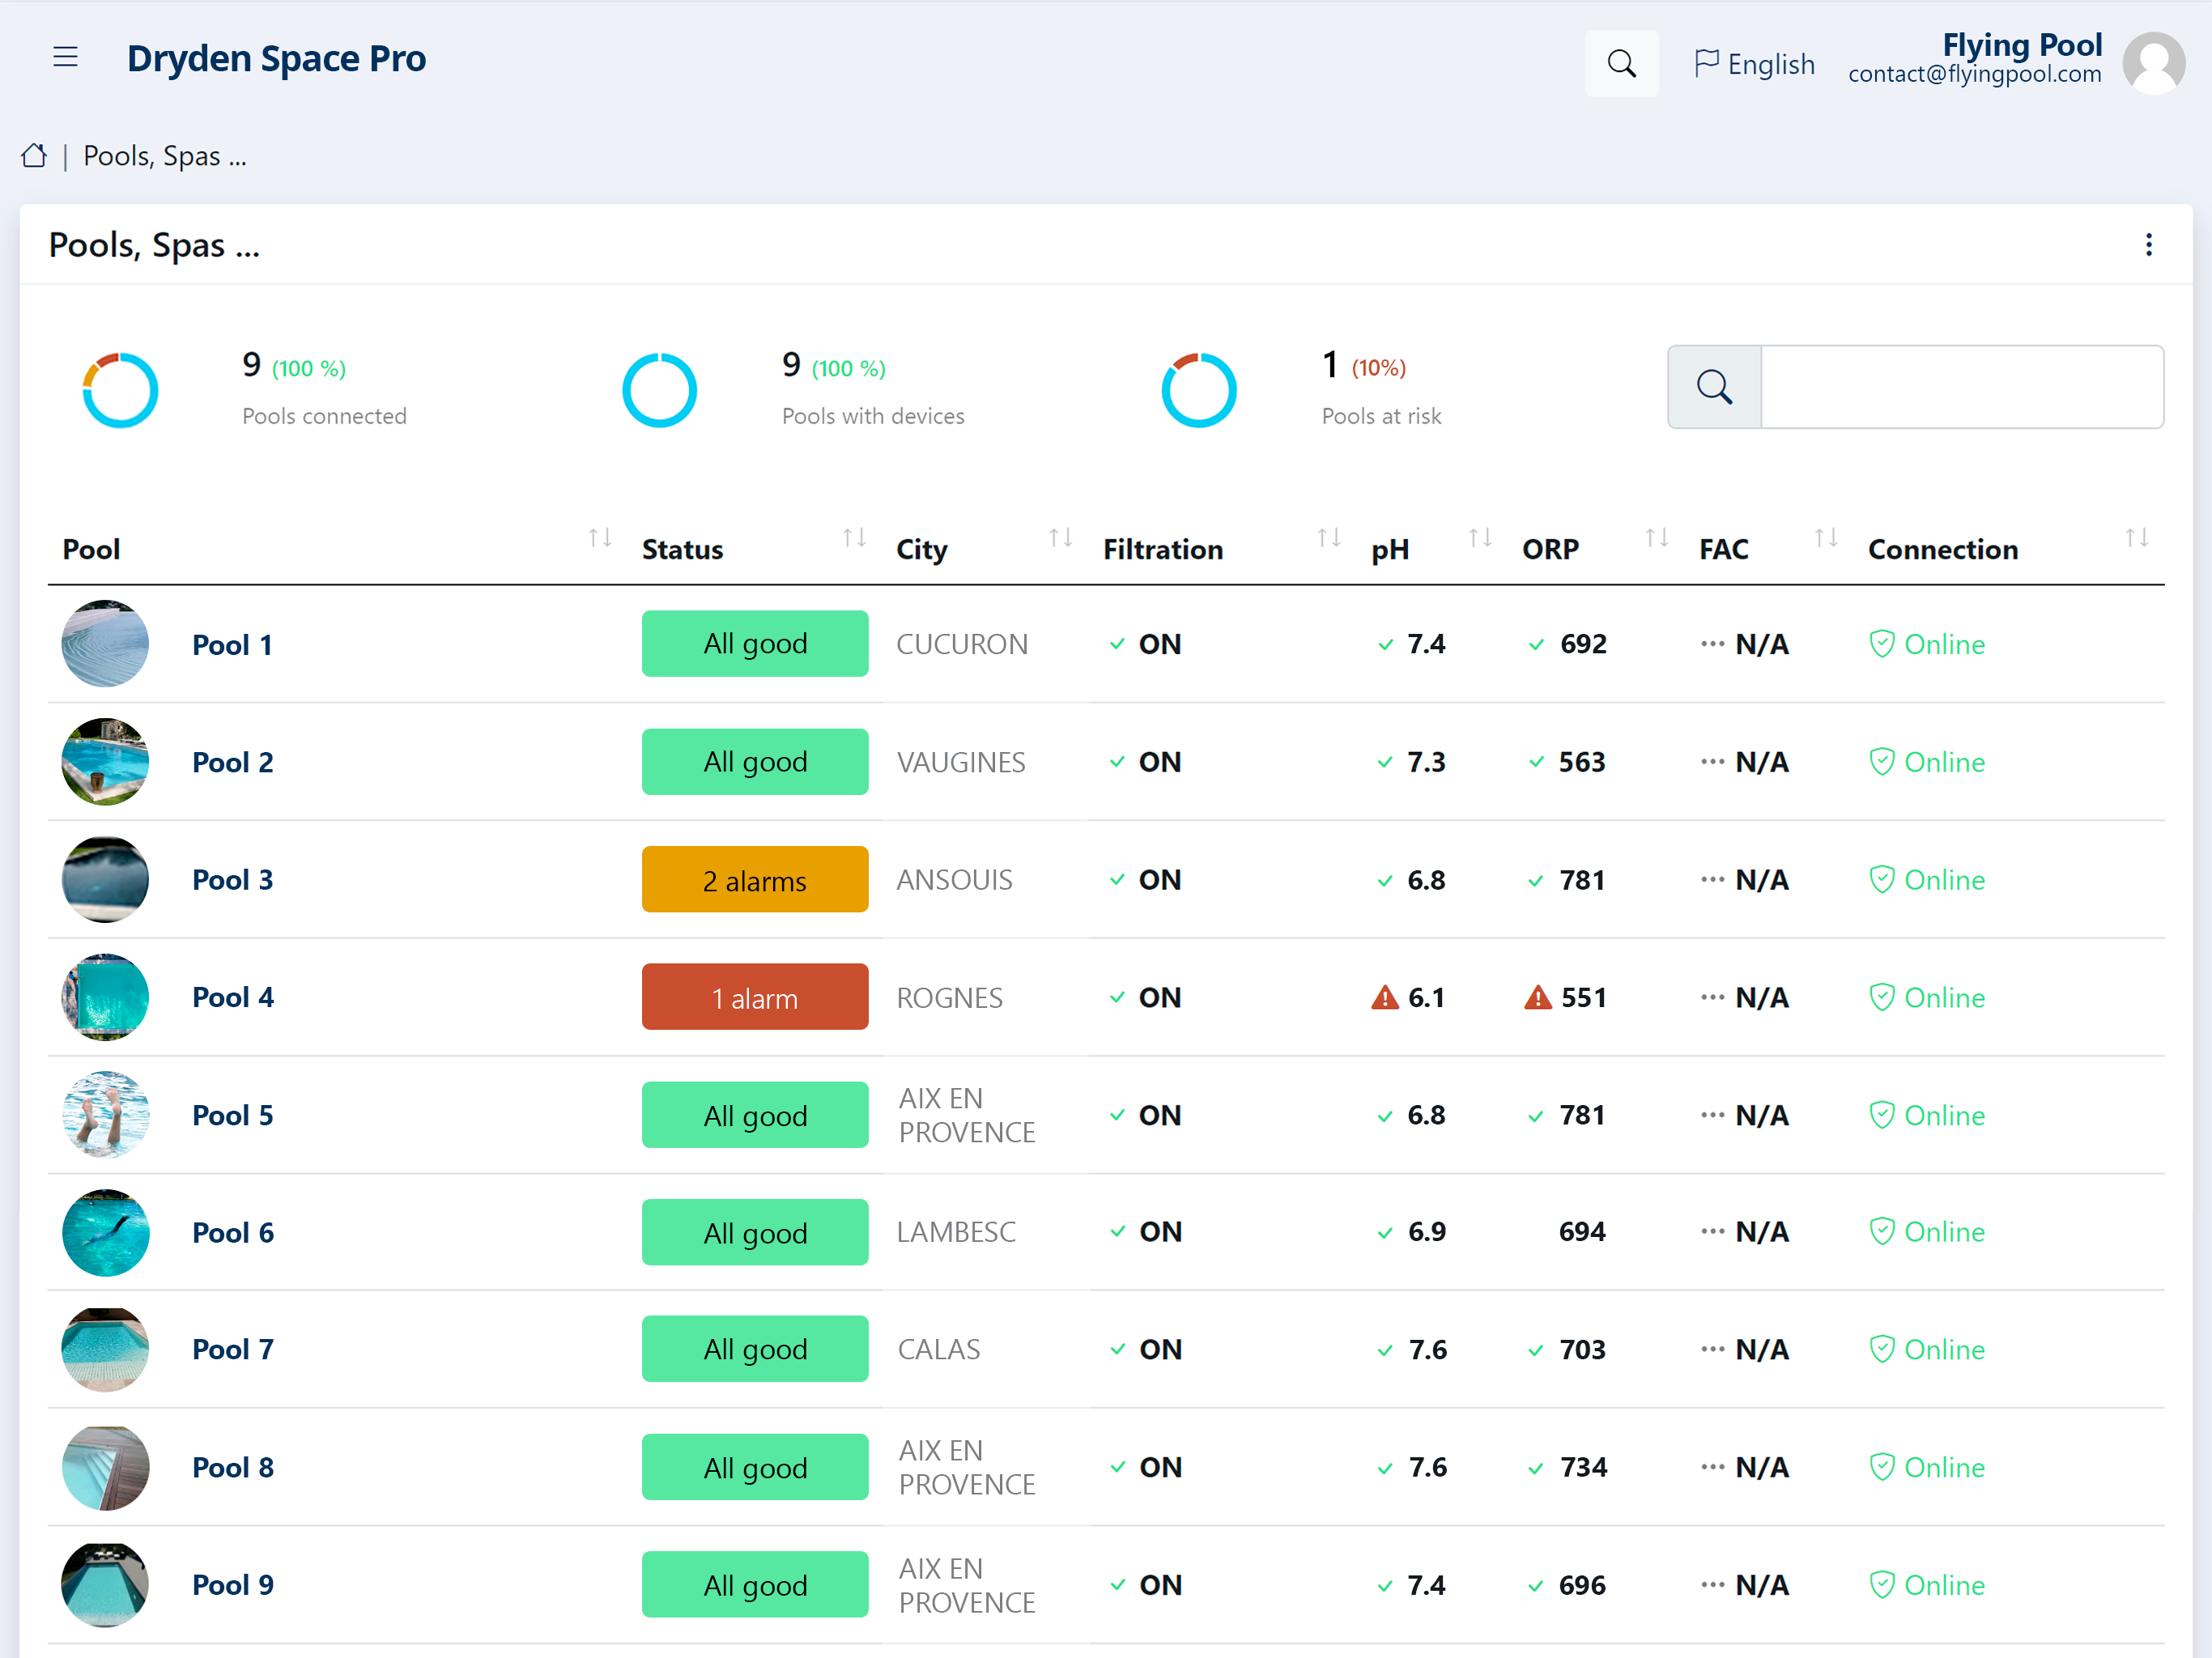Click the header search magnifier icon
Screen dimensions: 2212x1658
(1621, 64)
